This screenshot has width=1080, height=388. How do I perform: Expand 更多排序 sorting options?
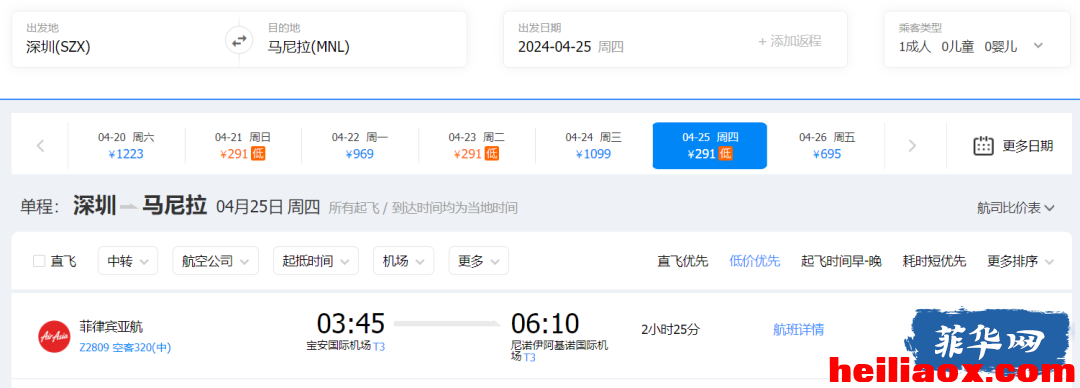[x=1021, y=261]
